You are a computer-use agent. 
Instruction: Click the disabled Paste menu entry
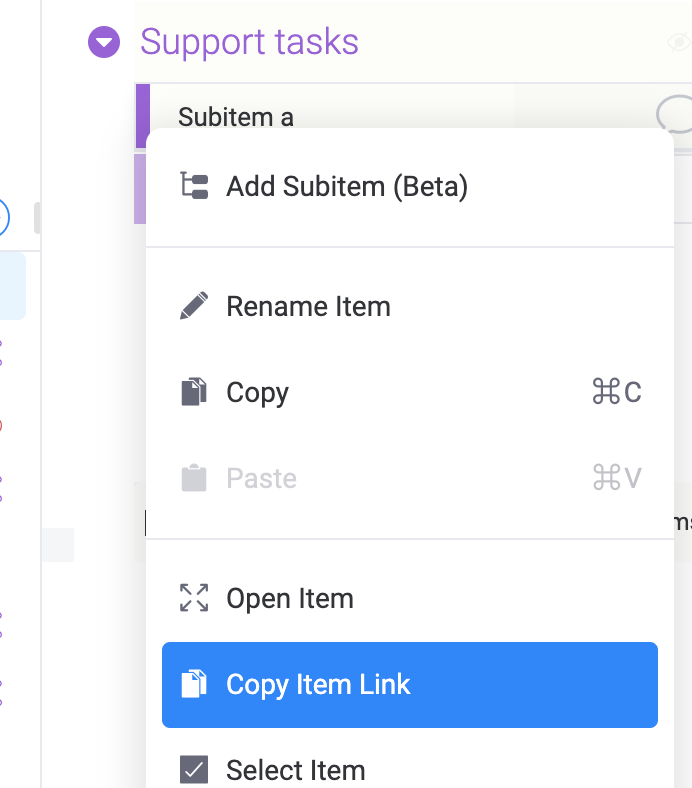click(261, 478)
